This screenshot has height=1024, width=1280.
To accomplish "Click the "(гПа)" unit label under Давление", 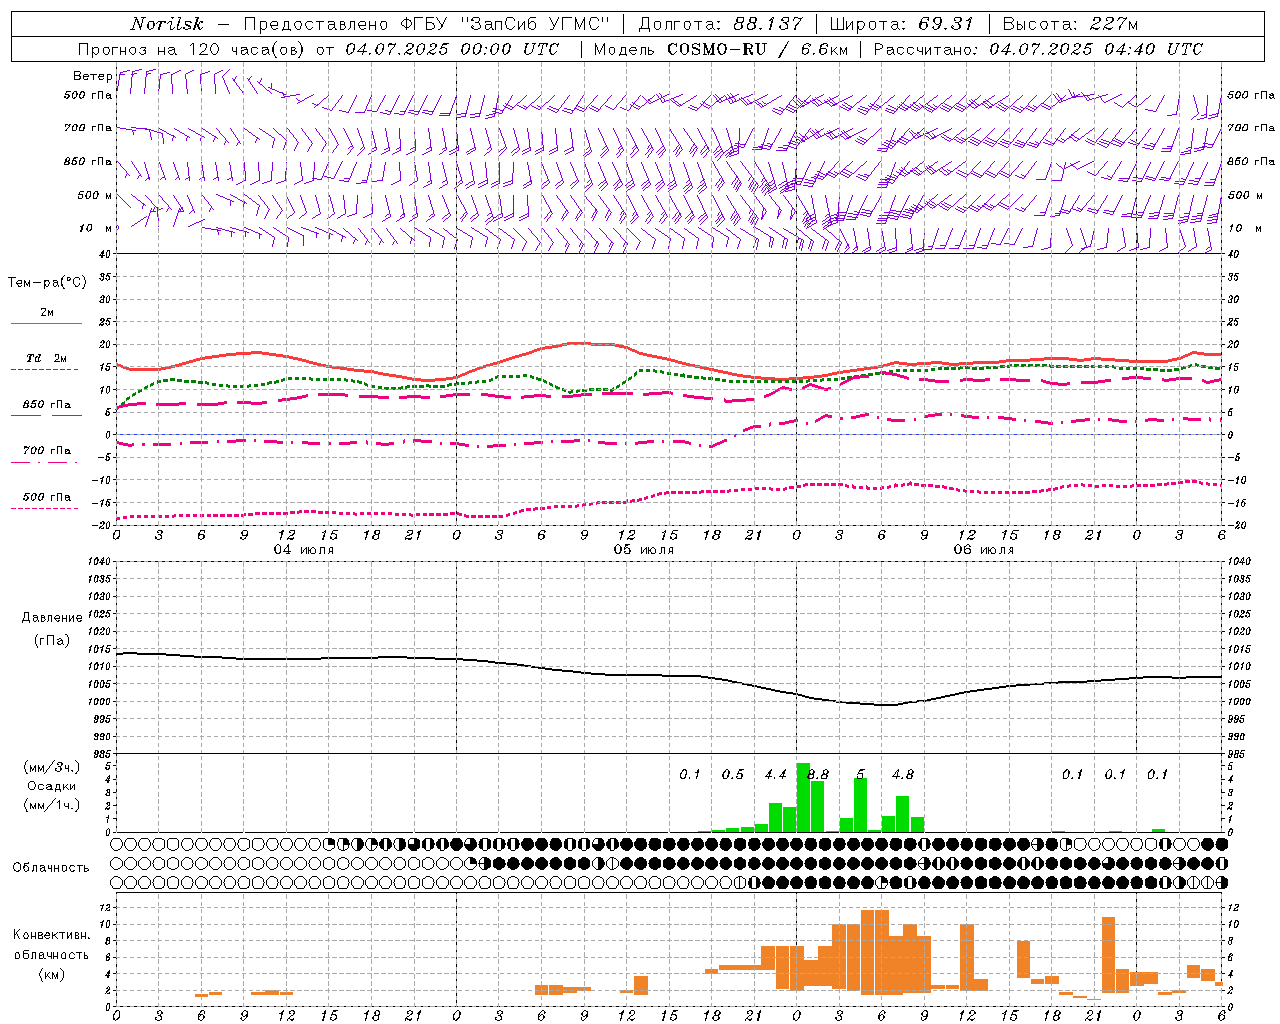I will [x=52, y=640].
